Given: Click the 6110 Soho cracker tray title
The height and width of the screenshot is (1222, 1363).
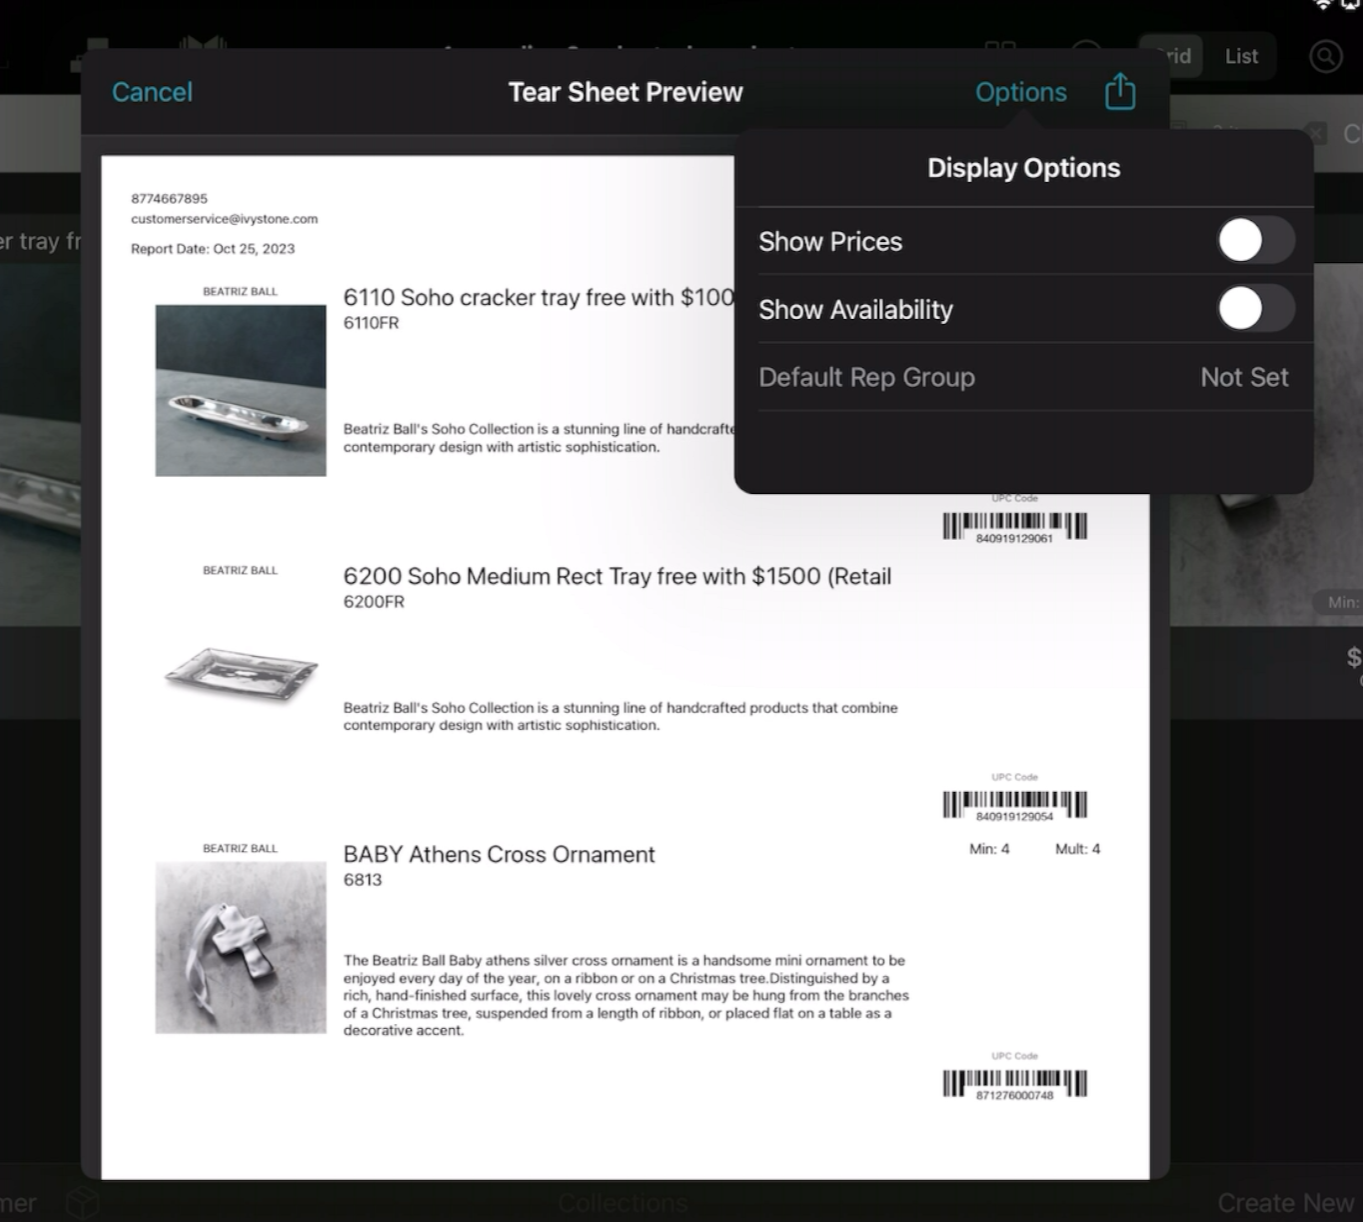Looking at the screenshot, I should [x=539, y=297].
